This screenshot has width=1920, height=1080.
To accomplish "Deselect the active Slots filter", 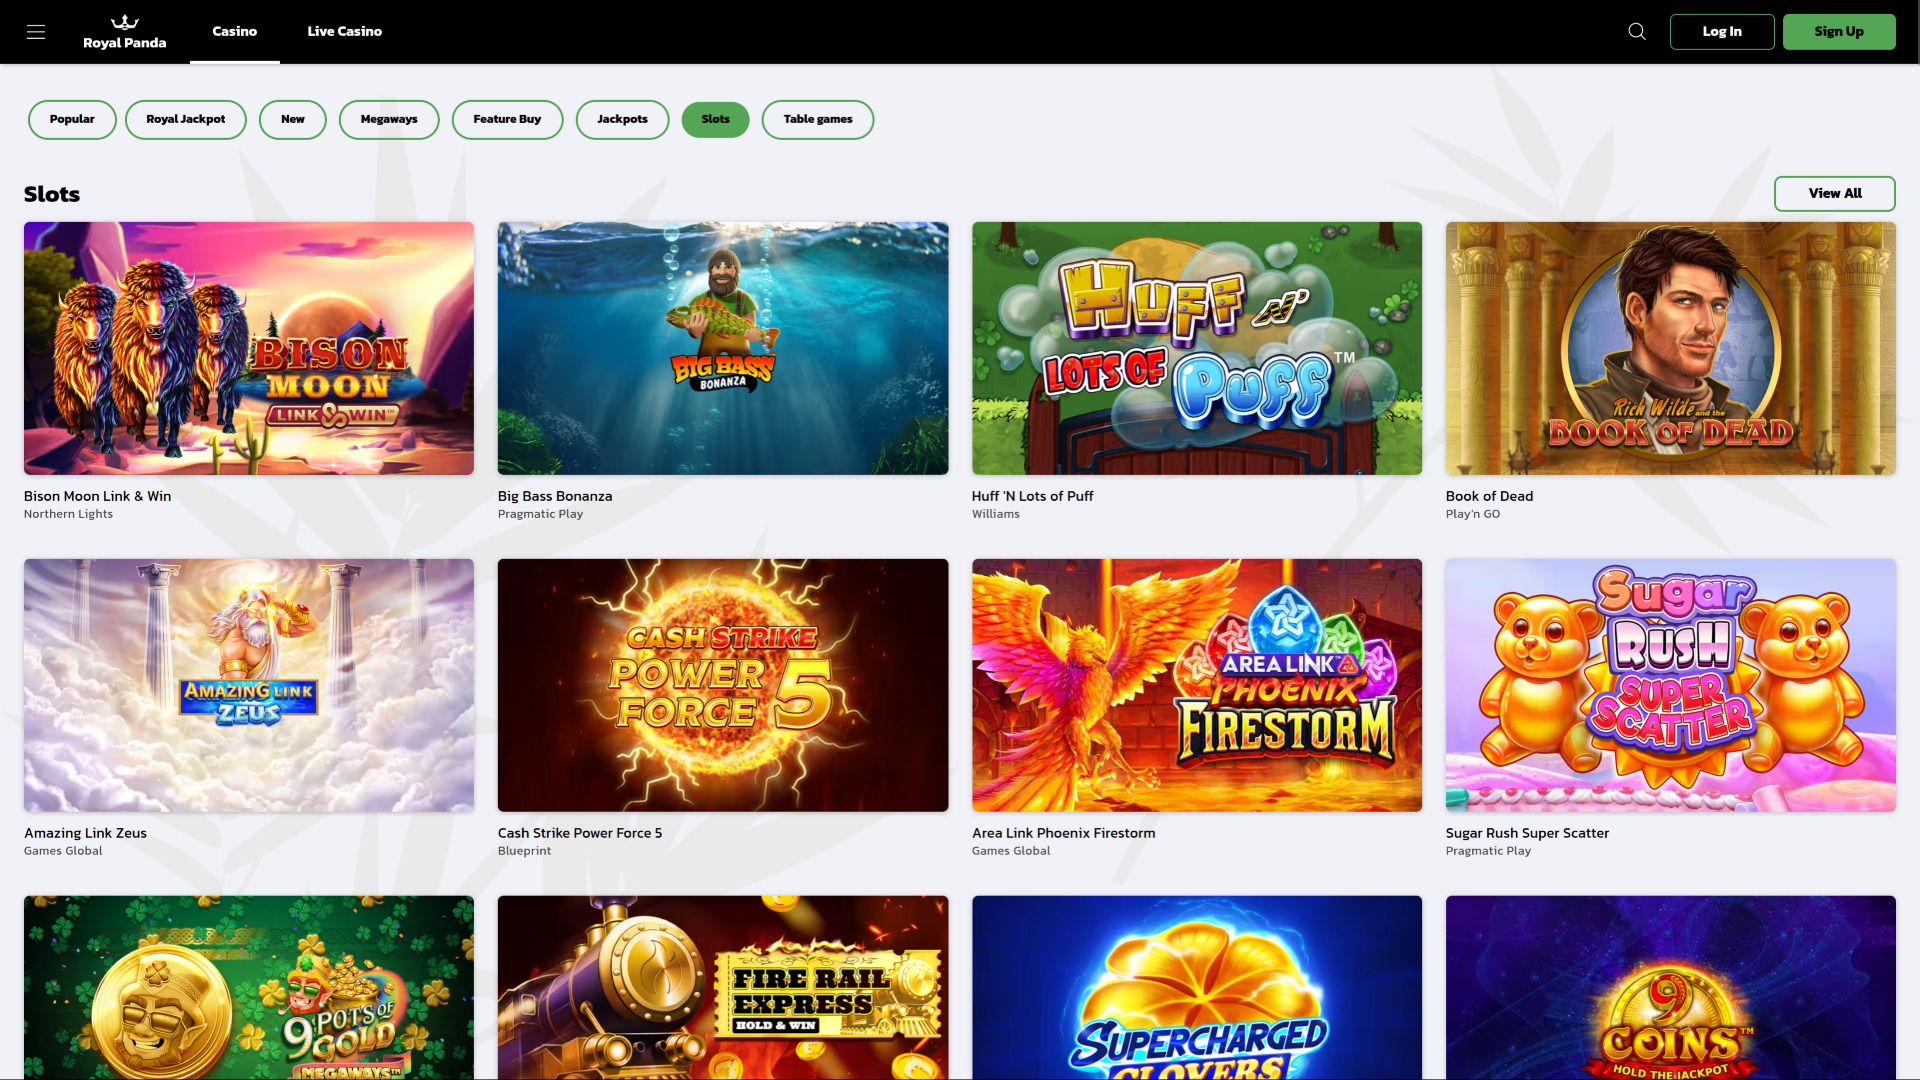I will 715,119.
